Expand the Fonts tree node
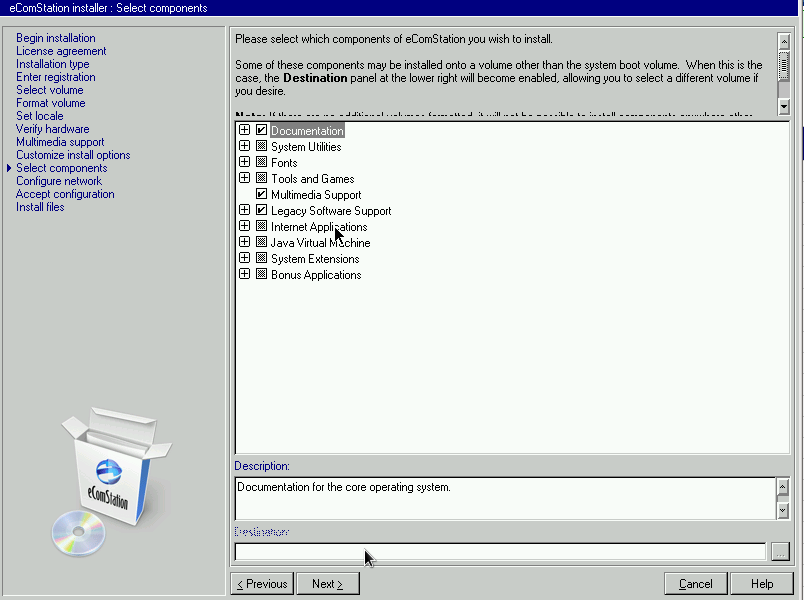The image size is (804, 600). click(x=245, y=162)
